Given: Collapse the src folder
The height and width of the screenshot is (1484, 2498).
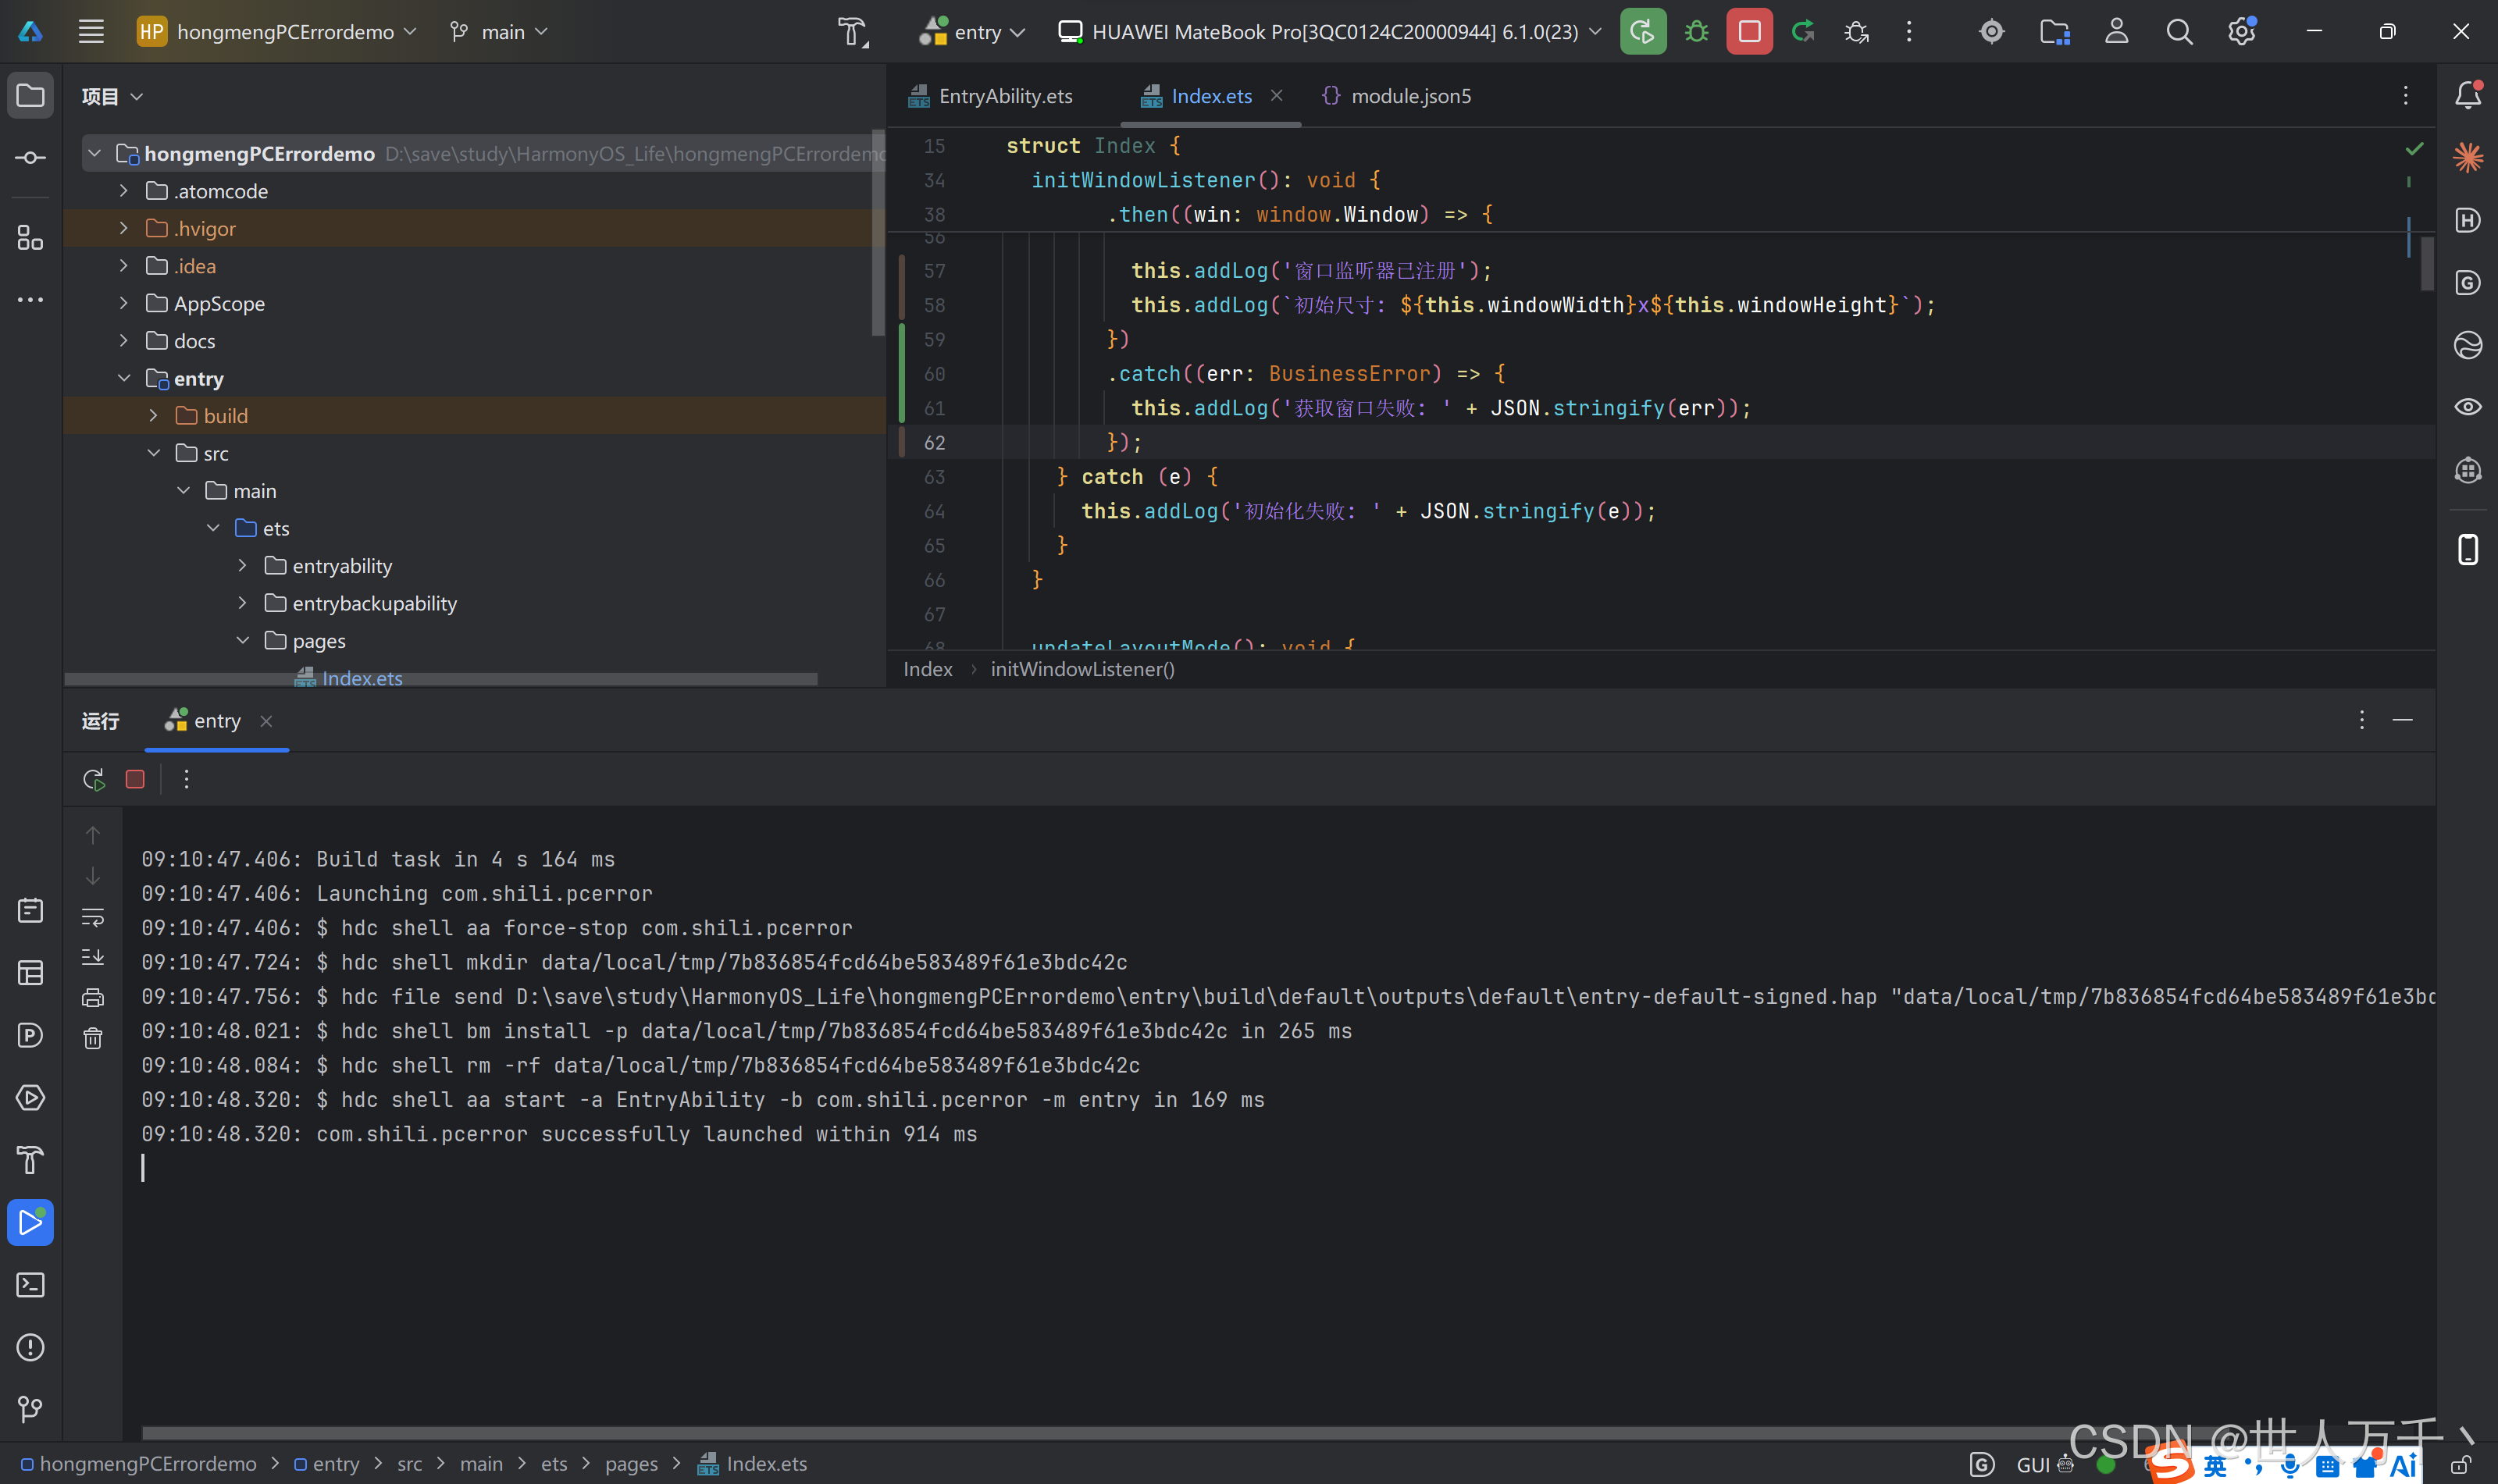Looking at the screenshot, I should pyautogui.click(x=153, y=453).
